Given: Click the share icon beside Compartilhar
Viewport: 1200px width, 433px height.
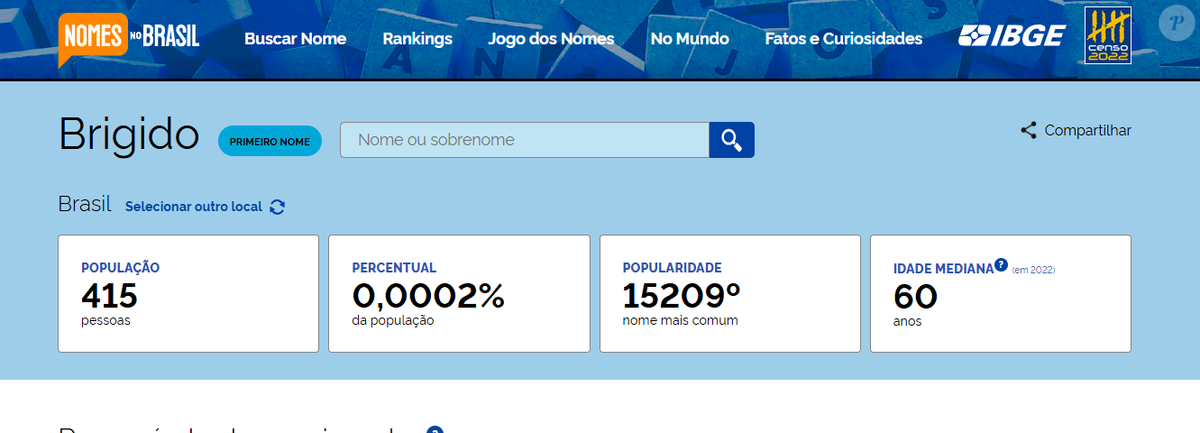Looking at the screenshot, I should point(1028,130).
